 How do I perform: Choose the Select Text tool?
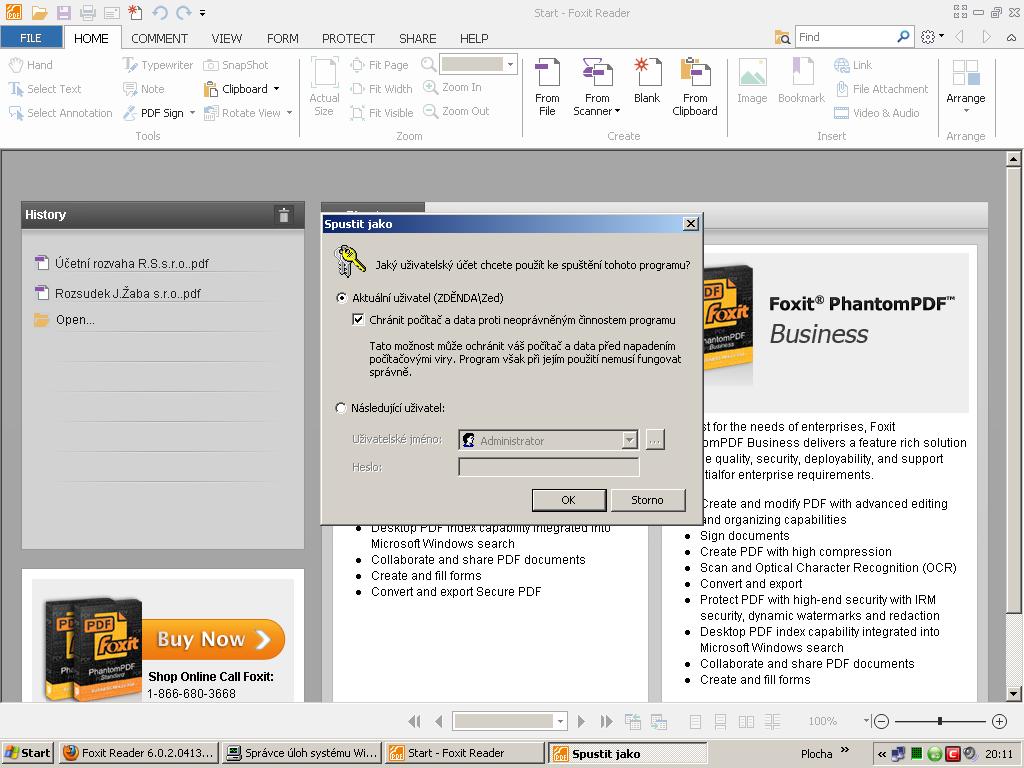click(45, 89)
